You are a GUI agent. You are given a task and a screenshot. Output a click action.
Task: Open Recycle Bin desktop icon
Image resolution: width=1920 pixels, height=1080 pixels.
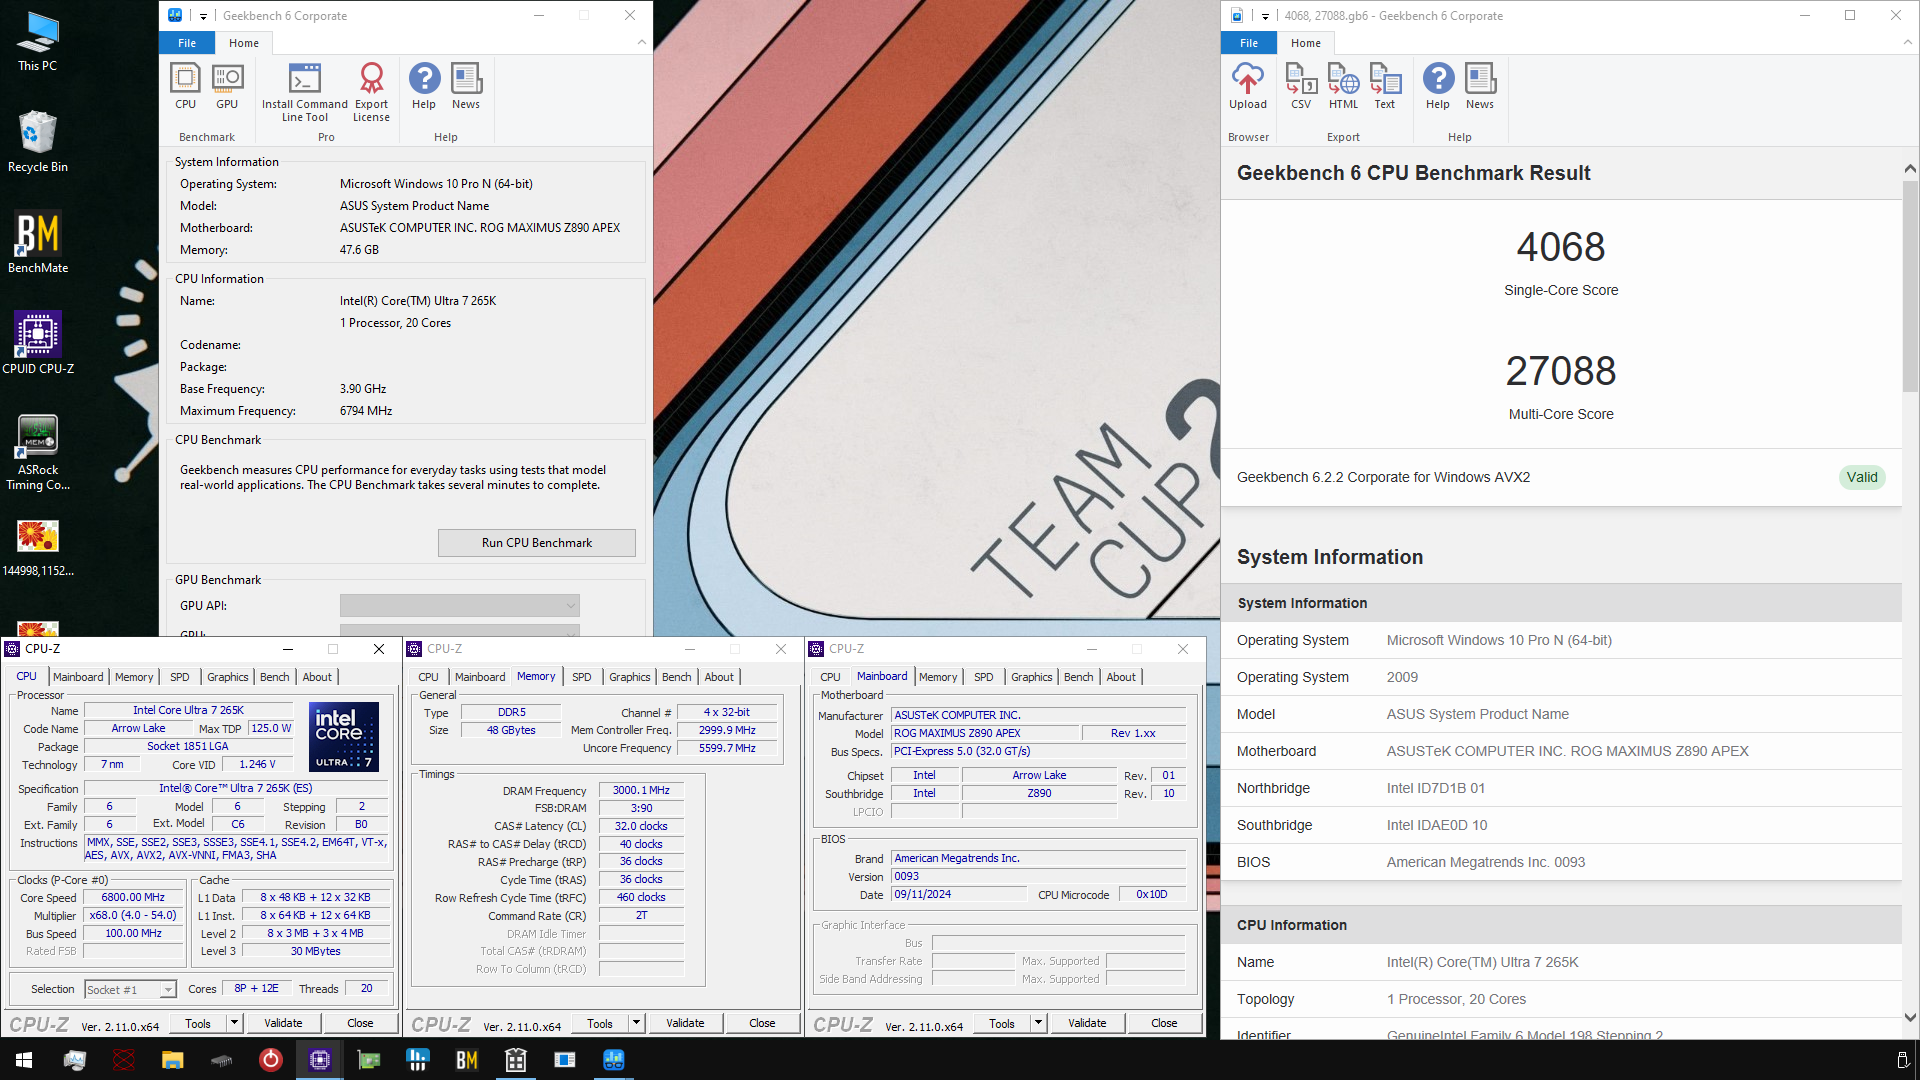coord(38,142)
